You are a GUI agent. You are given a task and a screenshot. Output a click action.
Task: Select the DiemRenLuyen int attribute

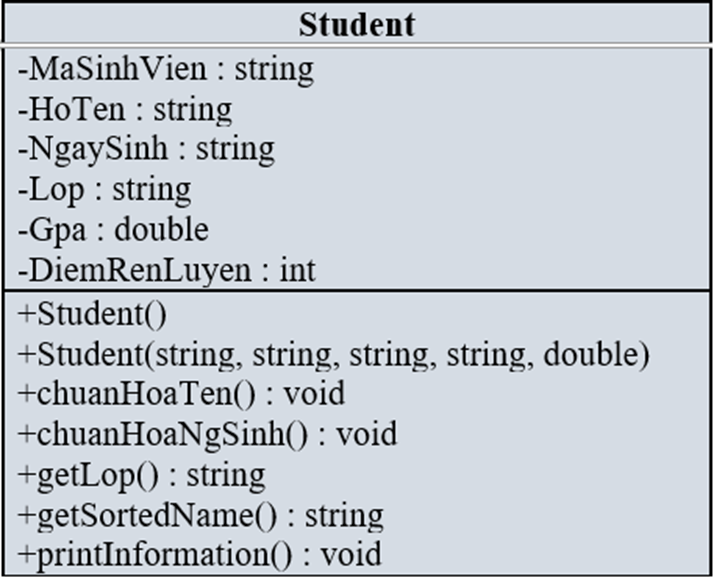click(167, 270)
